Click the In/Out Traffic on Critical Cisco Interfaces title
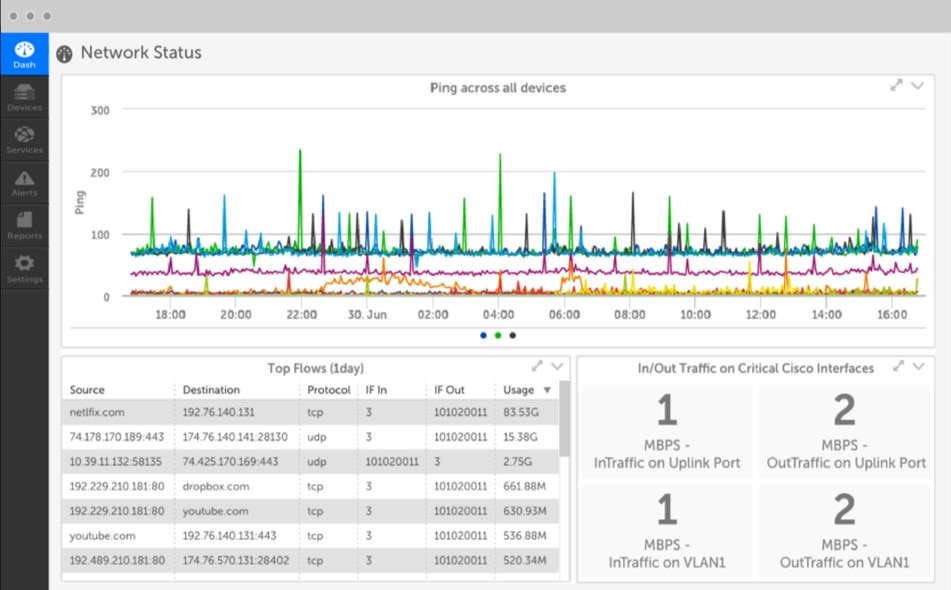 click(x=756, y=368)
